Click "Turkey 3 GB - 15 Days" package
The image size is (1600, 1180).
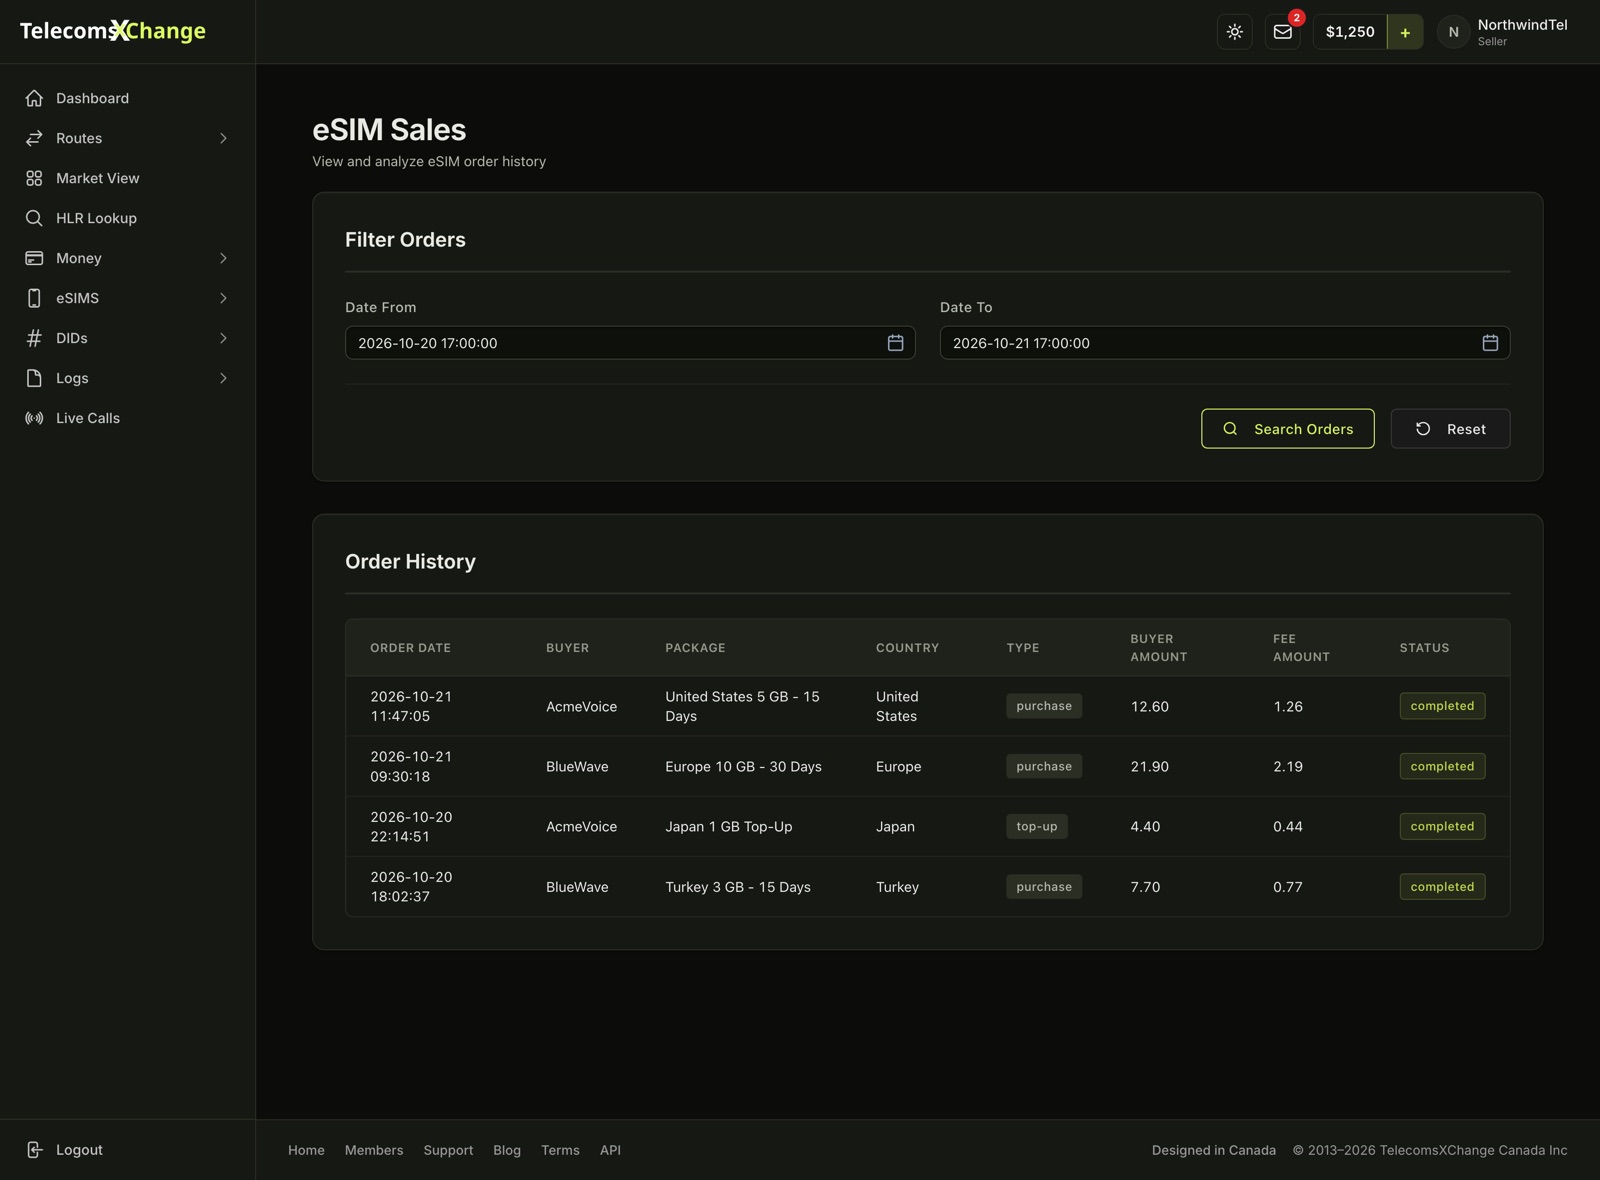[738, 887]
